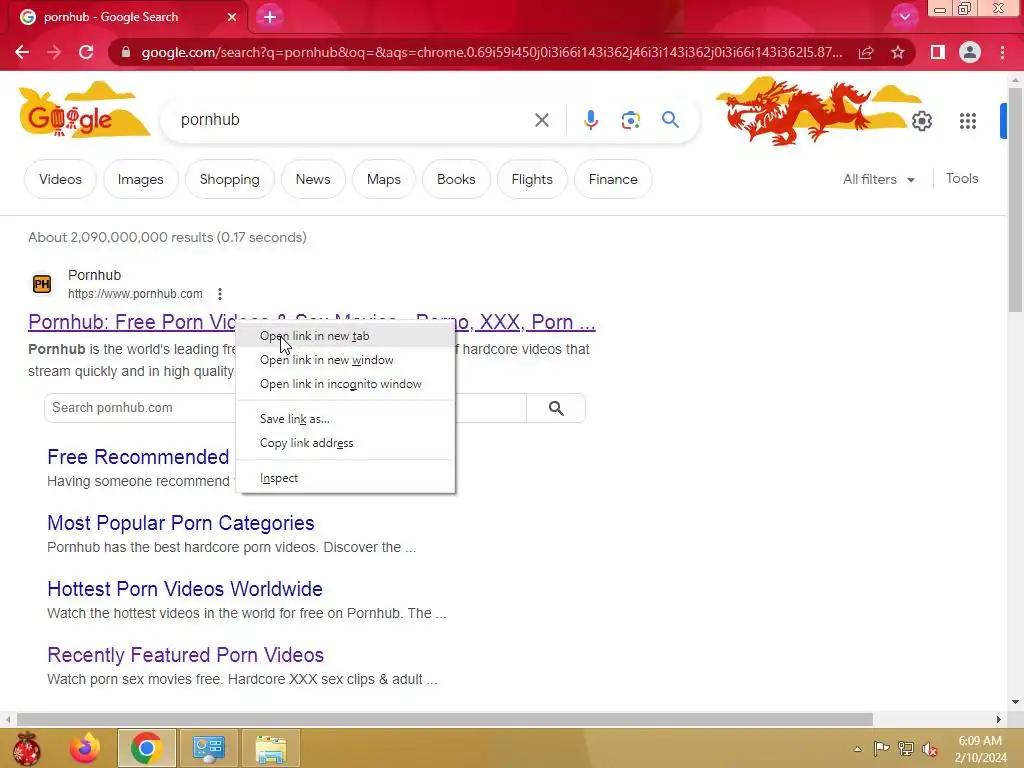Show hidden tray icons arrow
1024x768 pixels.
pos(857,749)
